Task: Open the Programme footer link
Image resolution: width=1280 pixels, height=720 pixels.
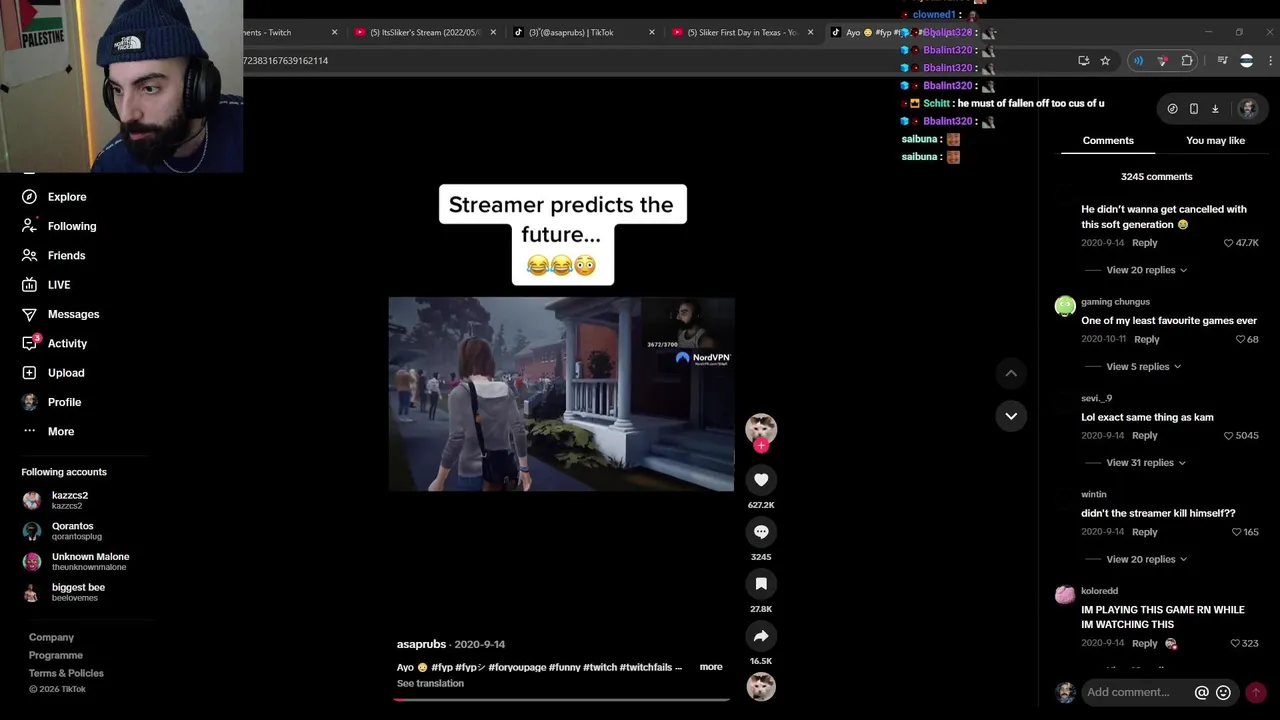Action: click(56, 656)
